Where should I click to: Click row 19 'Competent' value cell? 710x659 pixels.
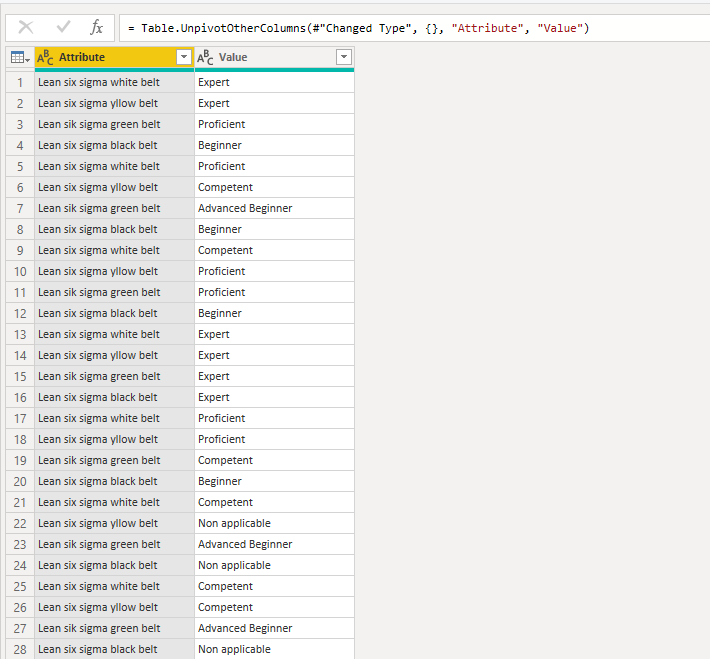[274, 460]
